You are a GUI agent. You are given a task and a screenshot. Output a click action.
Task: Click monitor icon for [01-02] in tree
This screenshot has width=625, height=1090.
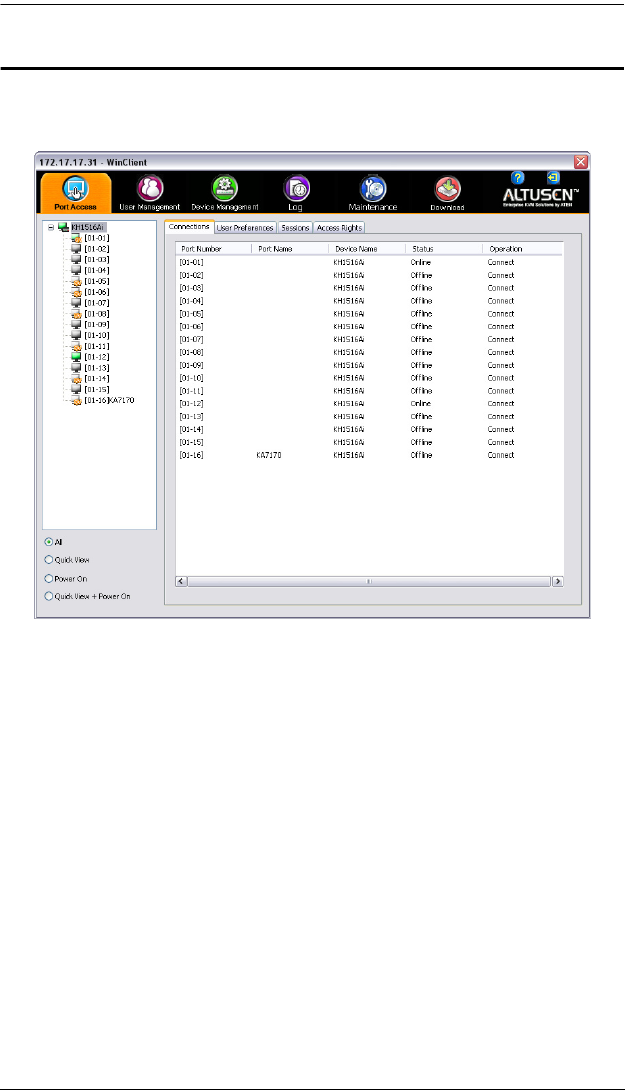click(x=76, y=249)
